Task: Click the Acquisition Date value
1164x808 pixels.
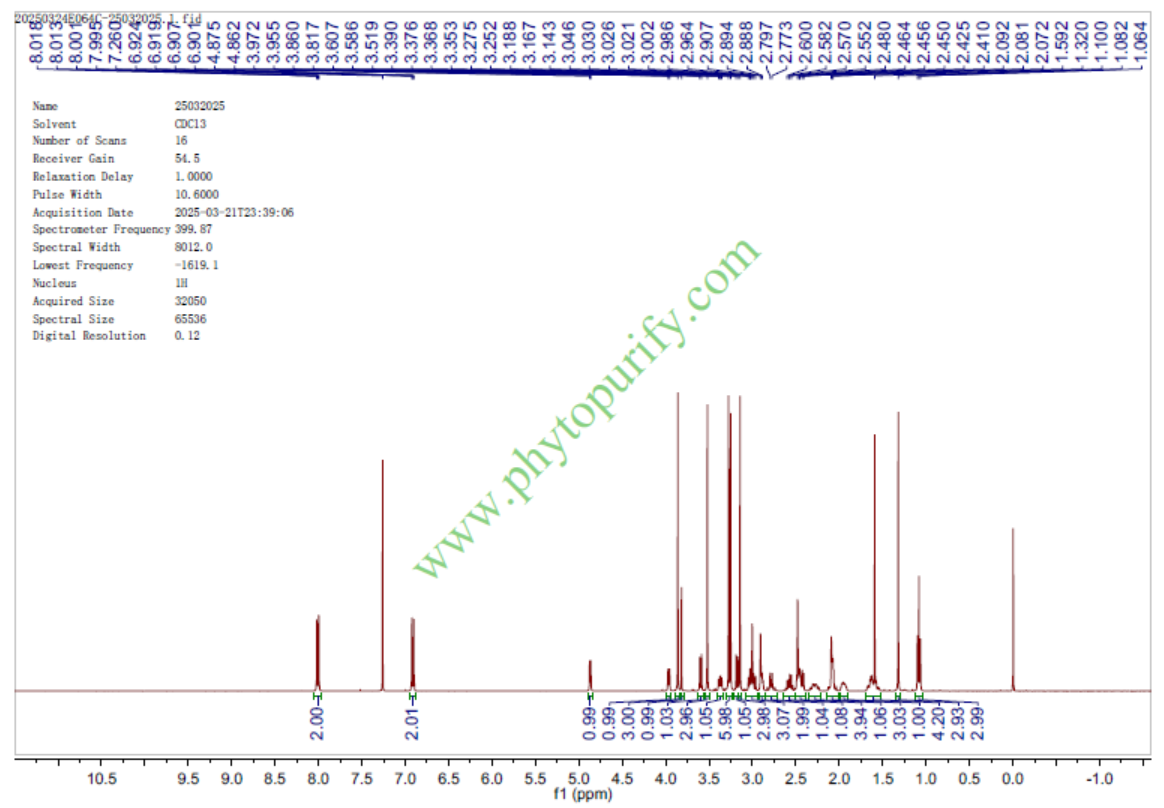Action: [x=233, y=213]
